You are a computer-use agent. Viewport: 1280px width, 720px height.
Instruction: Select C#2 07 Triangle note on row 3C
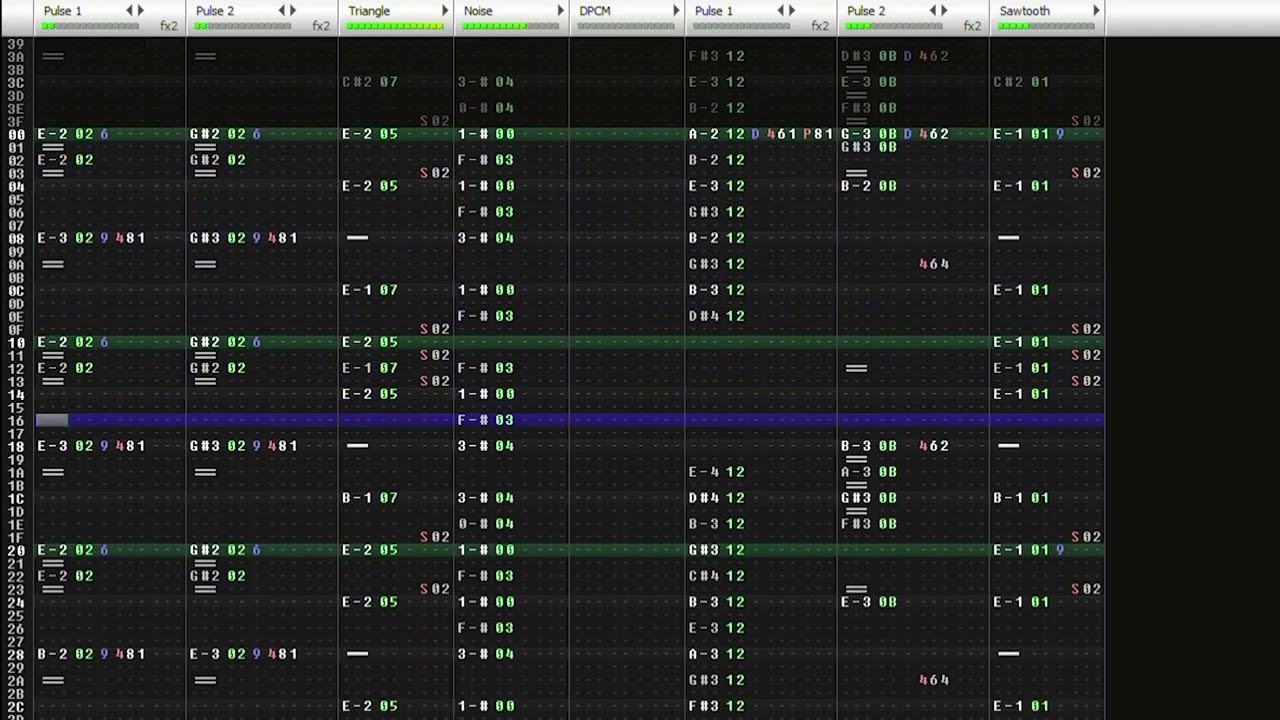pyautogui.click(x=370, y=82)
